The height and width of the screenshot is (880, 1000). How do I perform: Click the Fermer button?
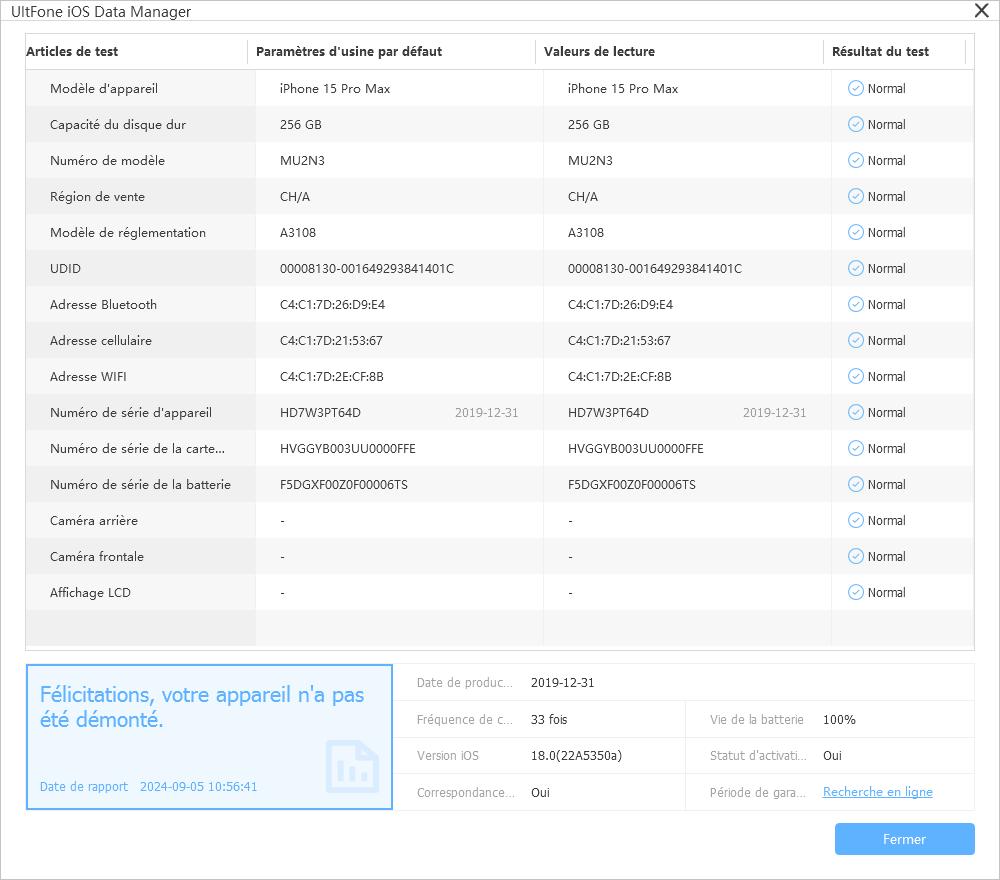pos(904,839)
